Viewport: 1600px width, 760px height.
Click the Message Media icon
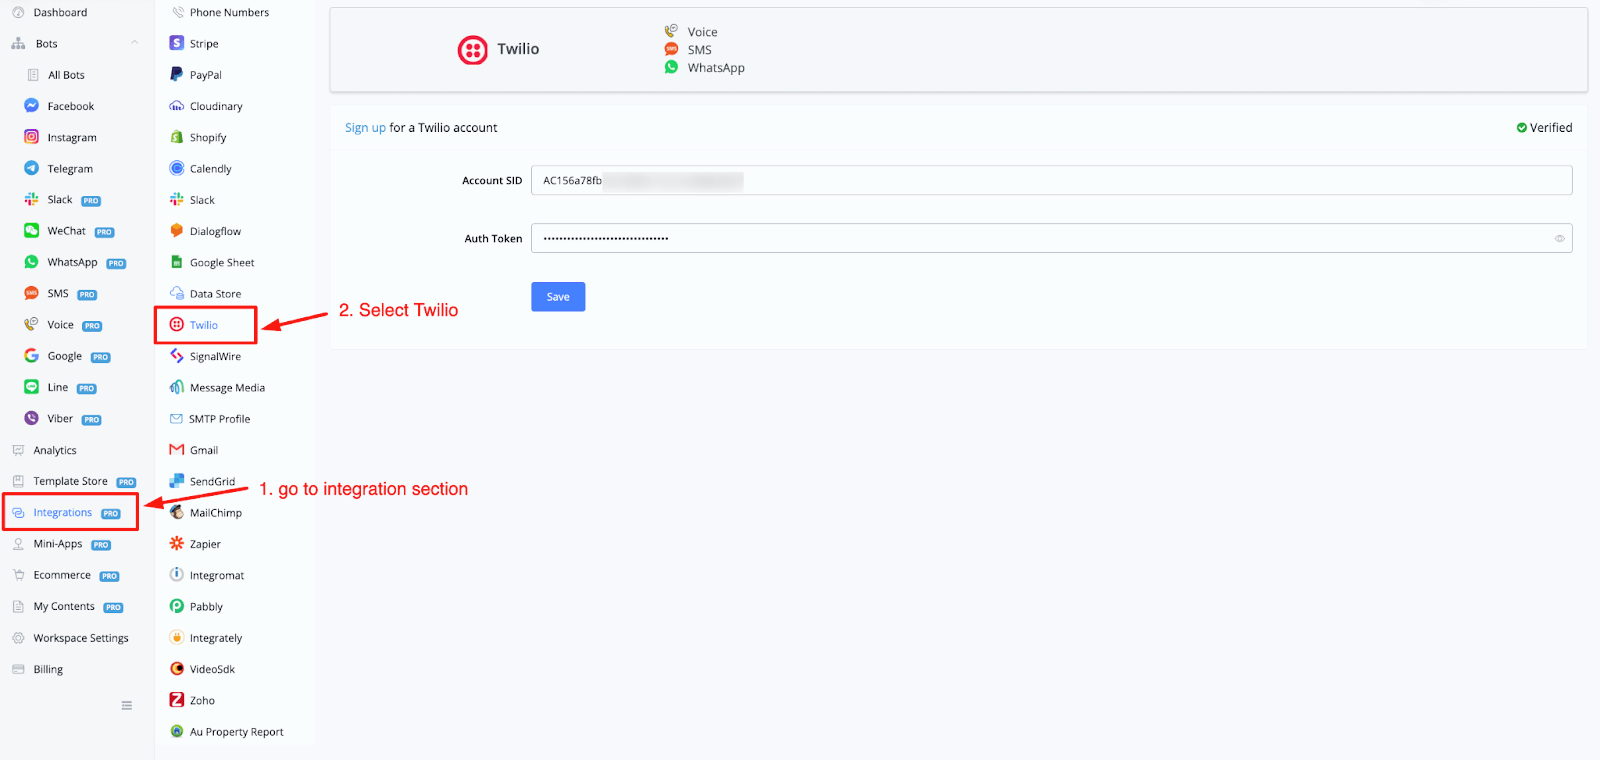(x=177, y=387)
